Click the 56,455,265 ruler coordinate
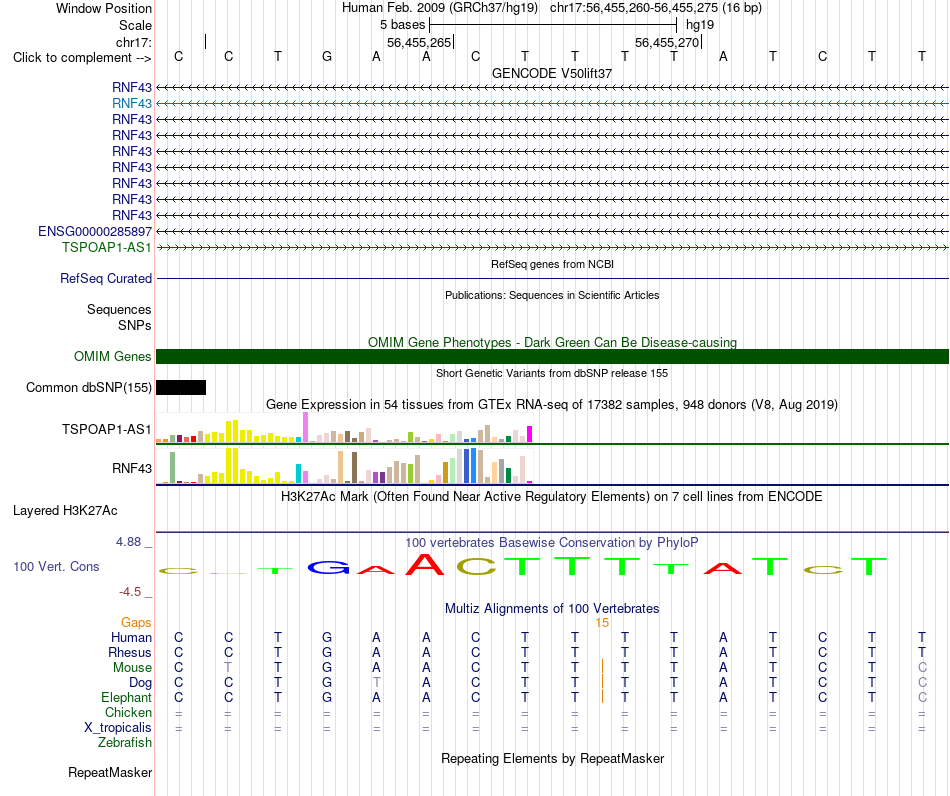The image size is (950, 796). [419, 42]
